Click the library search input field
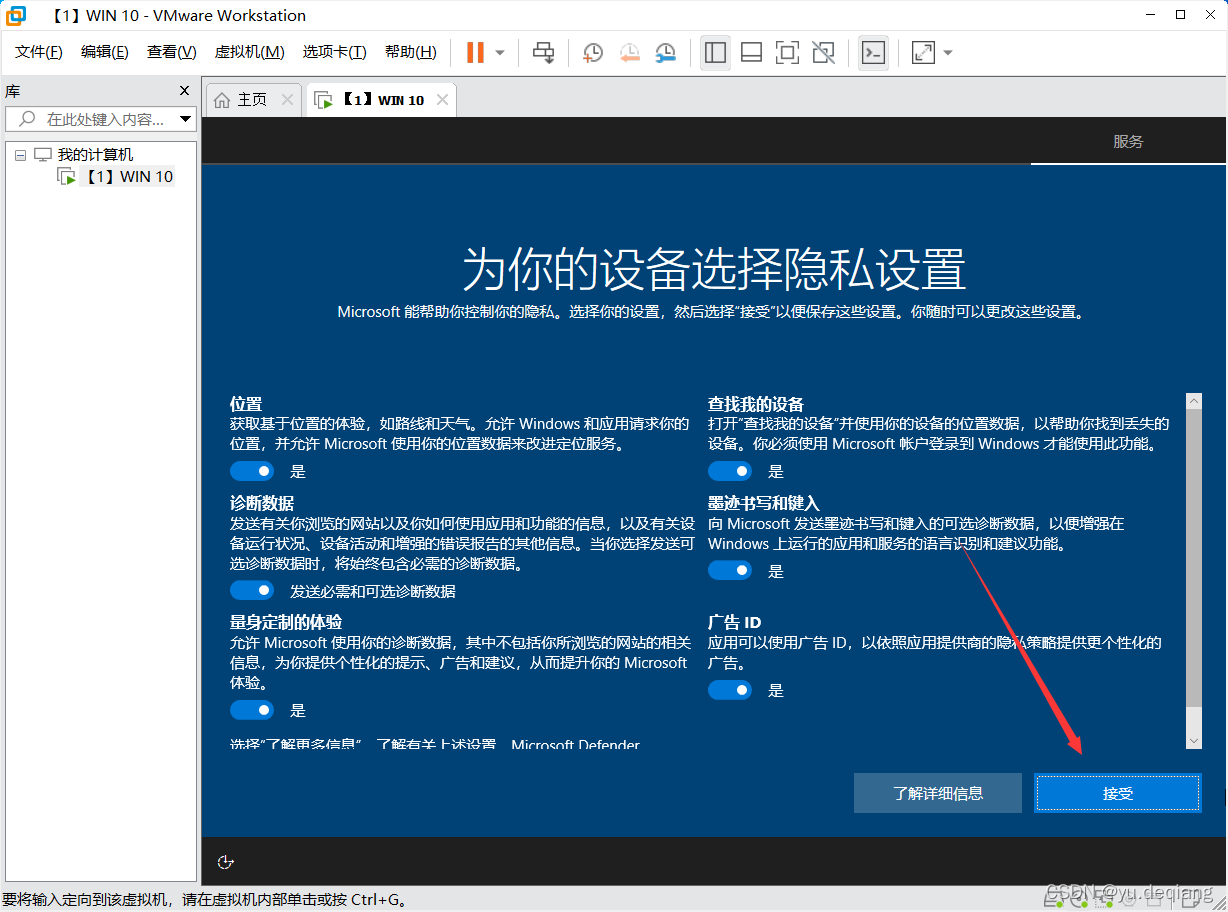 click(x=102, y=119)
